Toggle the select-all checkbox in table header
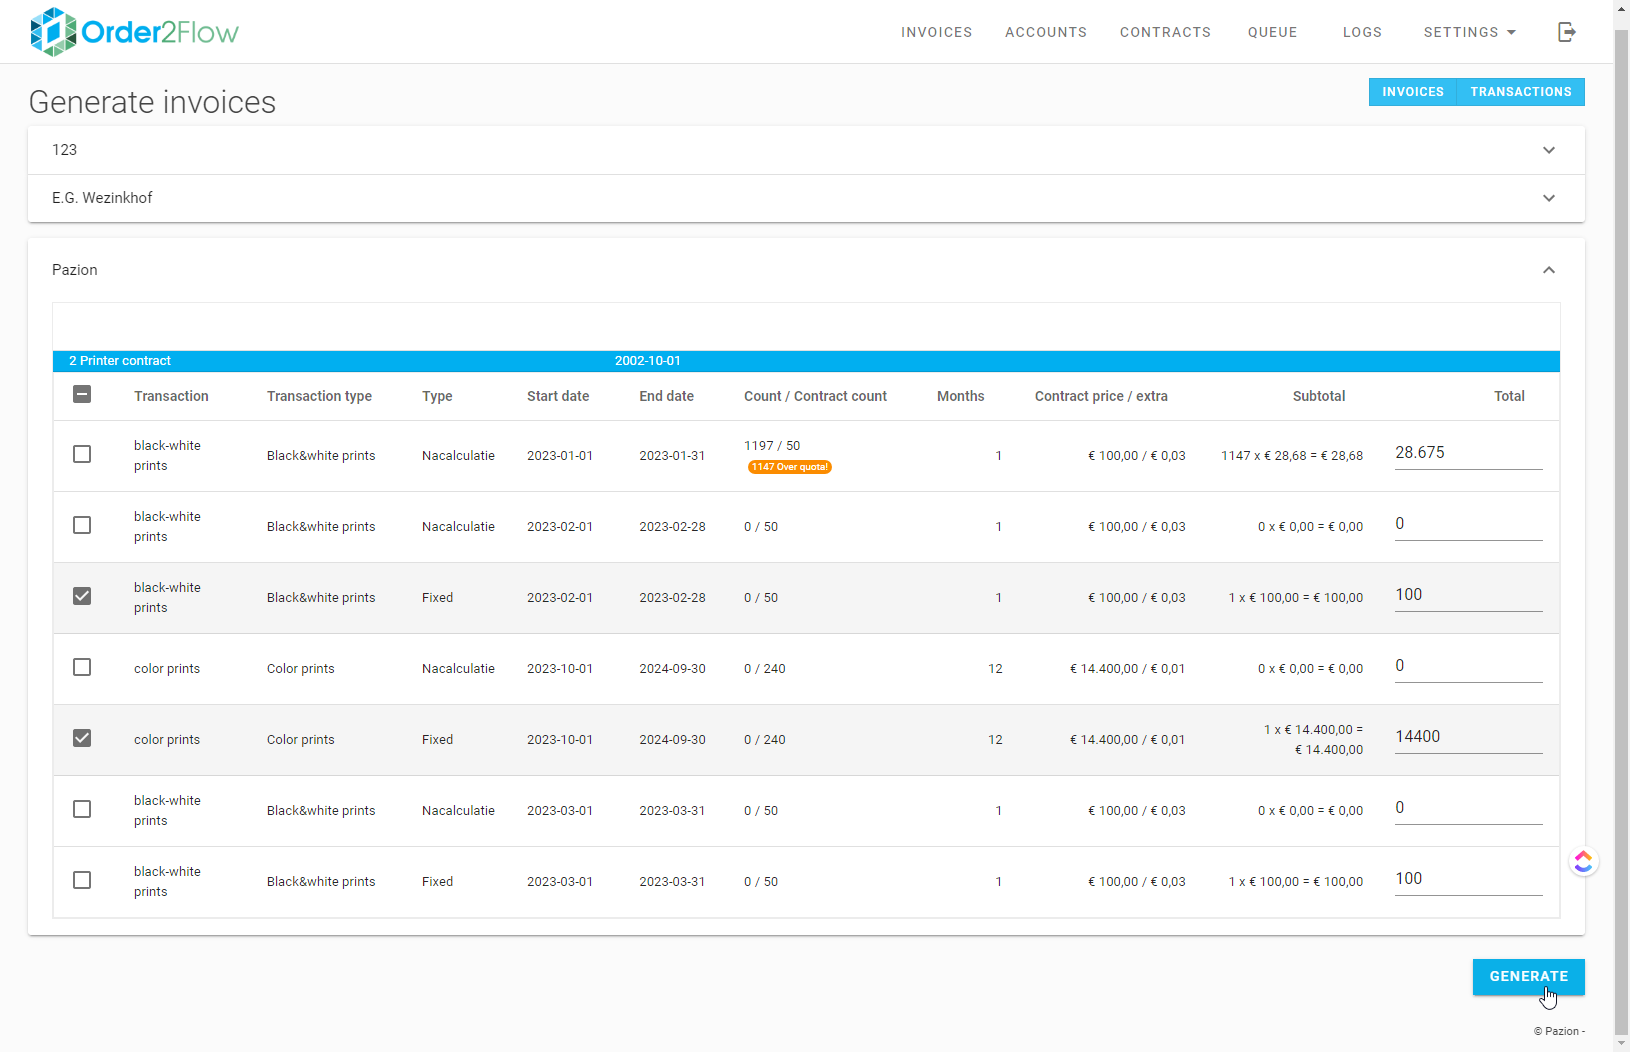 tap(82, 394)
